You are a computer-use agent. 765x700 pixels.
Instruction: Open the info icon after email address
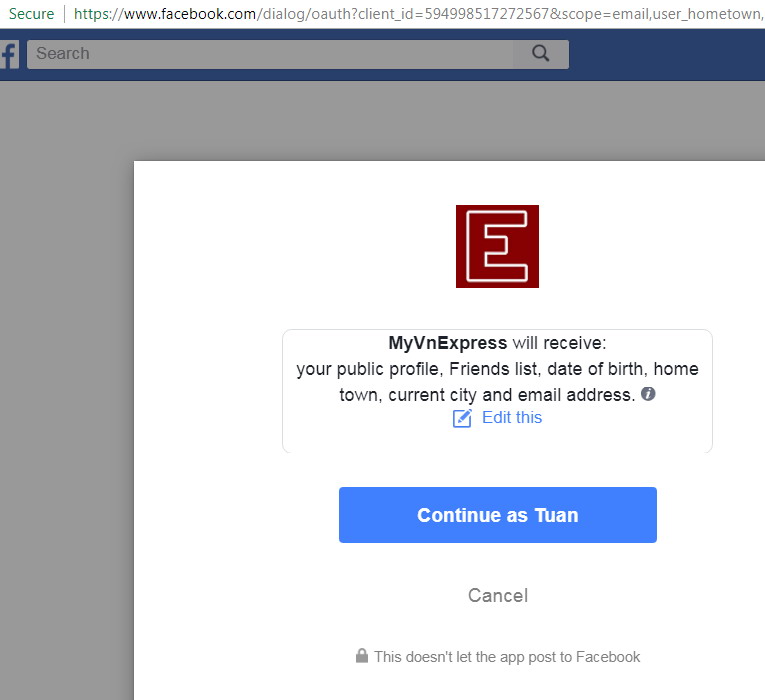click(x=648, y=394)
